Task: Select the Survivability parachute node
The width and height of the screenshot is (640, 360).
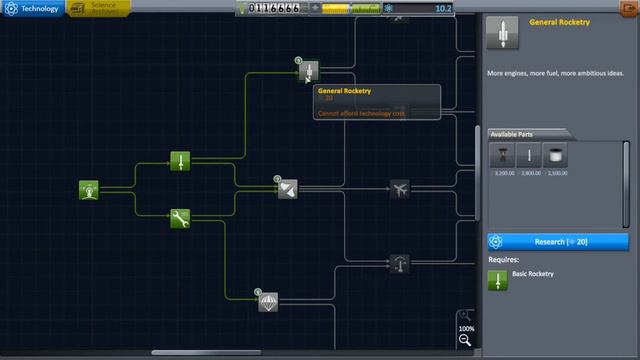Action: (268, 302)
